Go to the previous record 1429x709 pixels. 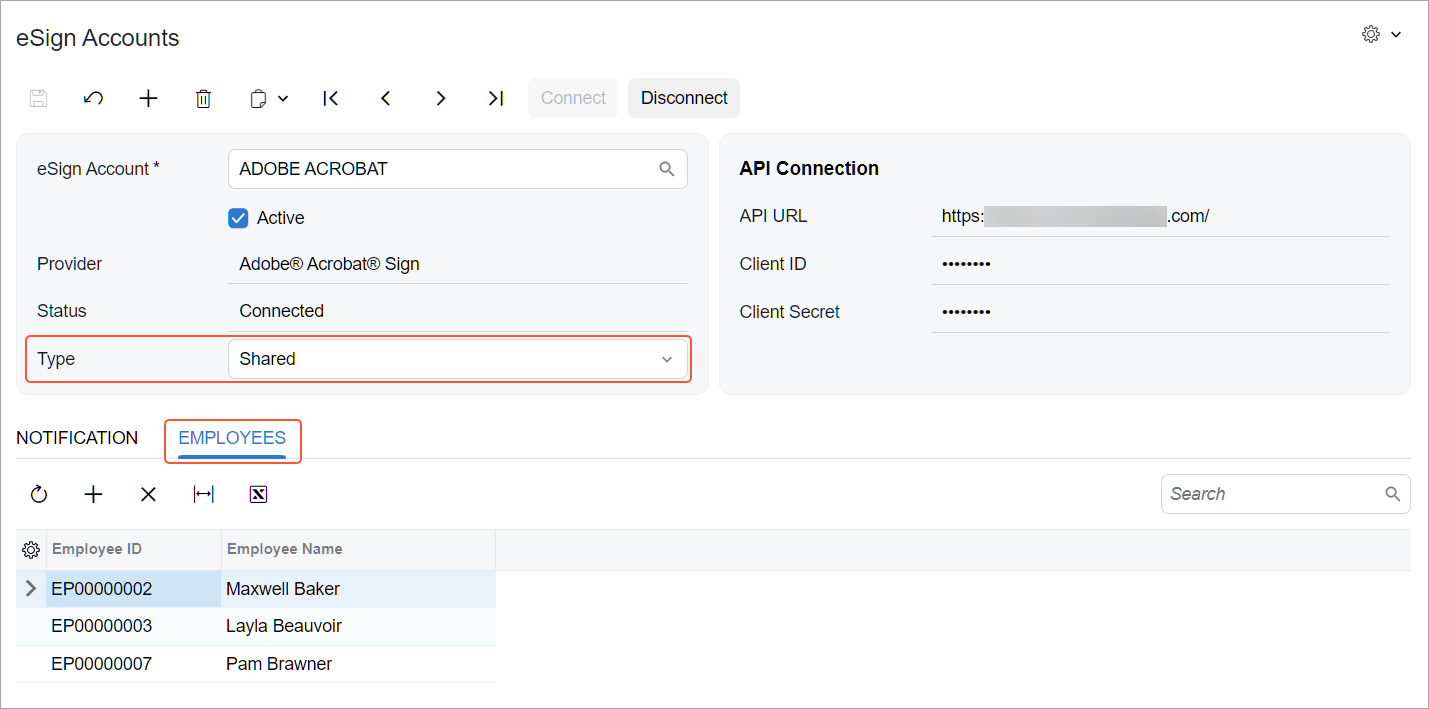385,98
